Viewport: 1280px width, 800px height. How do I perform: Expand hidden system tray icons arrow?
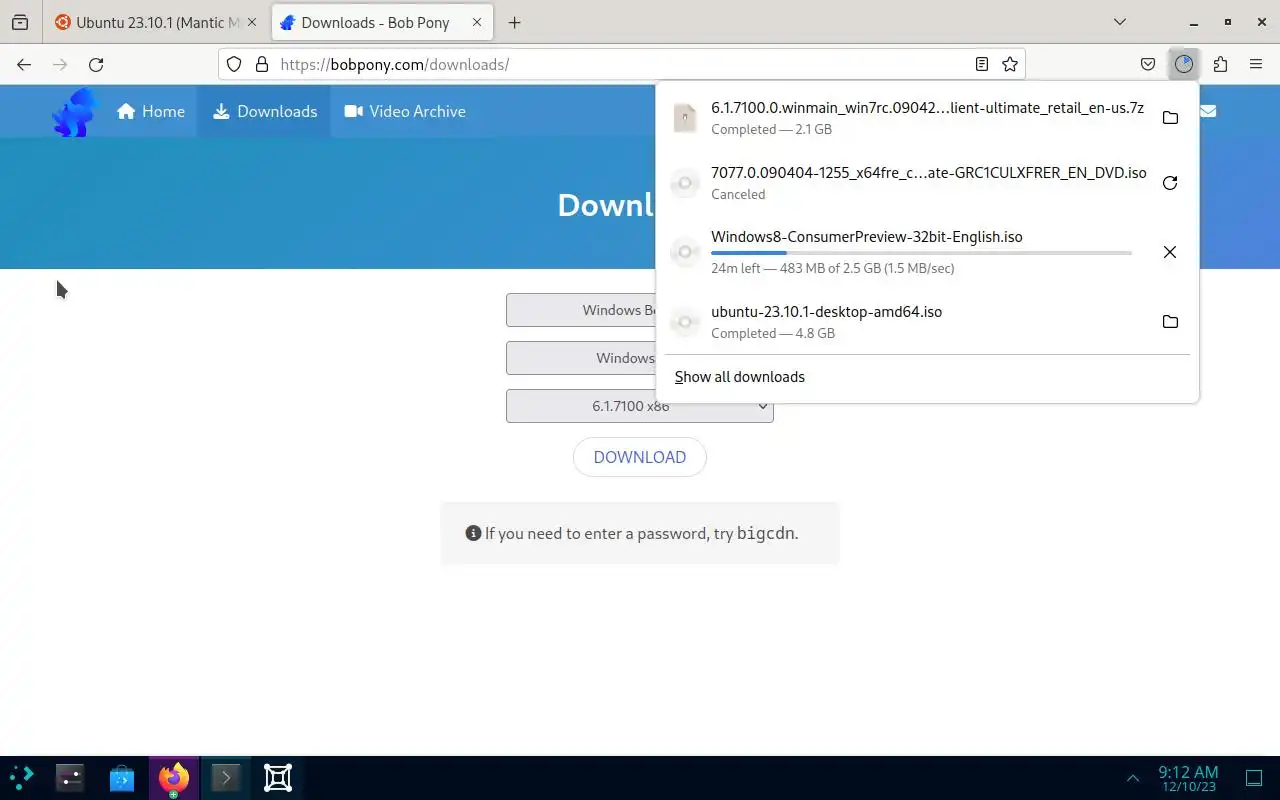[x=1133, y=778]
